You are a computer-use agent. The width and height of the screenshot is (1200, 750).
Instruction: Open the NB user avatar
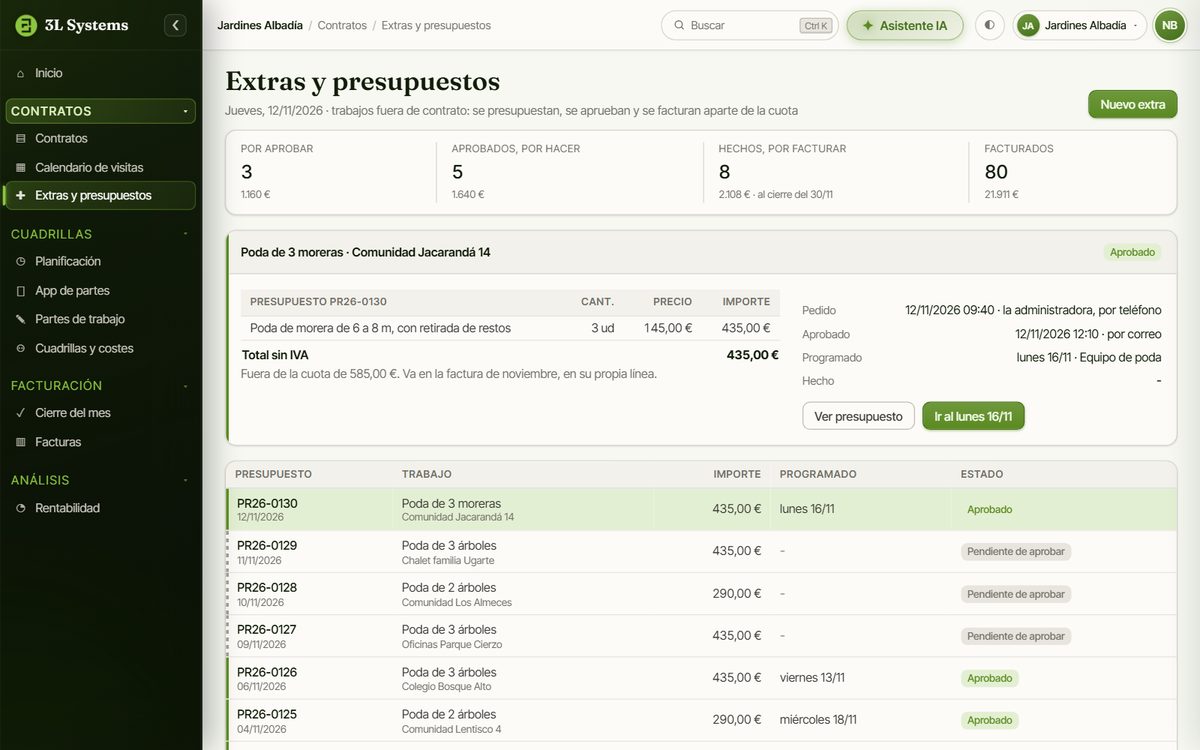pos(1169,25)
